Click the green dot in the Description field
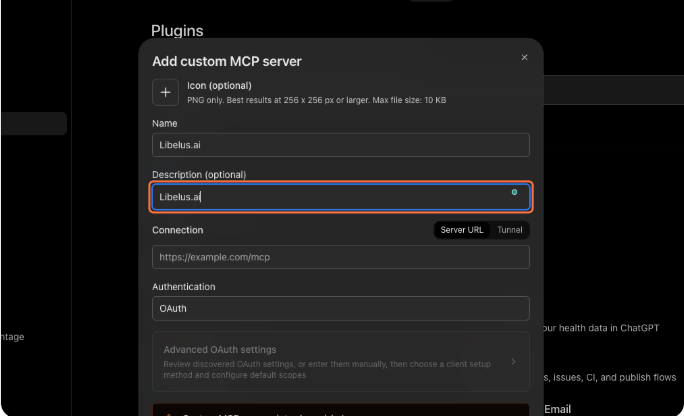The image size is (684, 416). pyautogui.click(x=514, y=192)
